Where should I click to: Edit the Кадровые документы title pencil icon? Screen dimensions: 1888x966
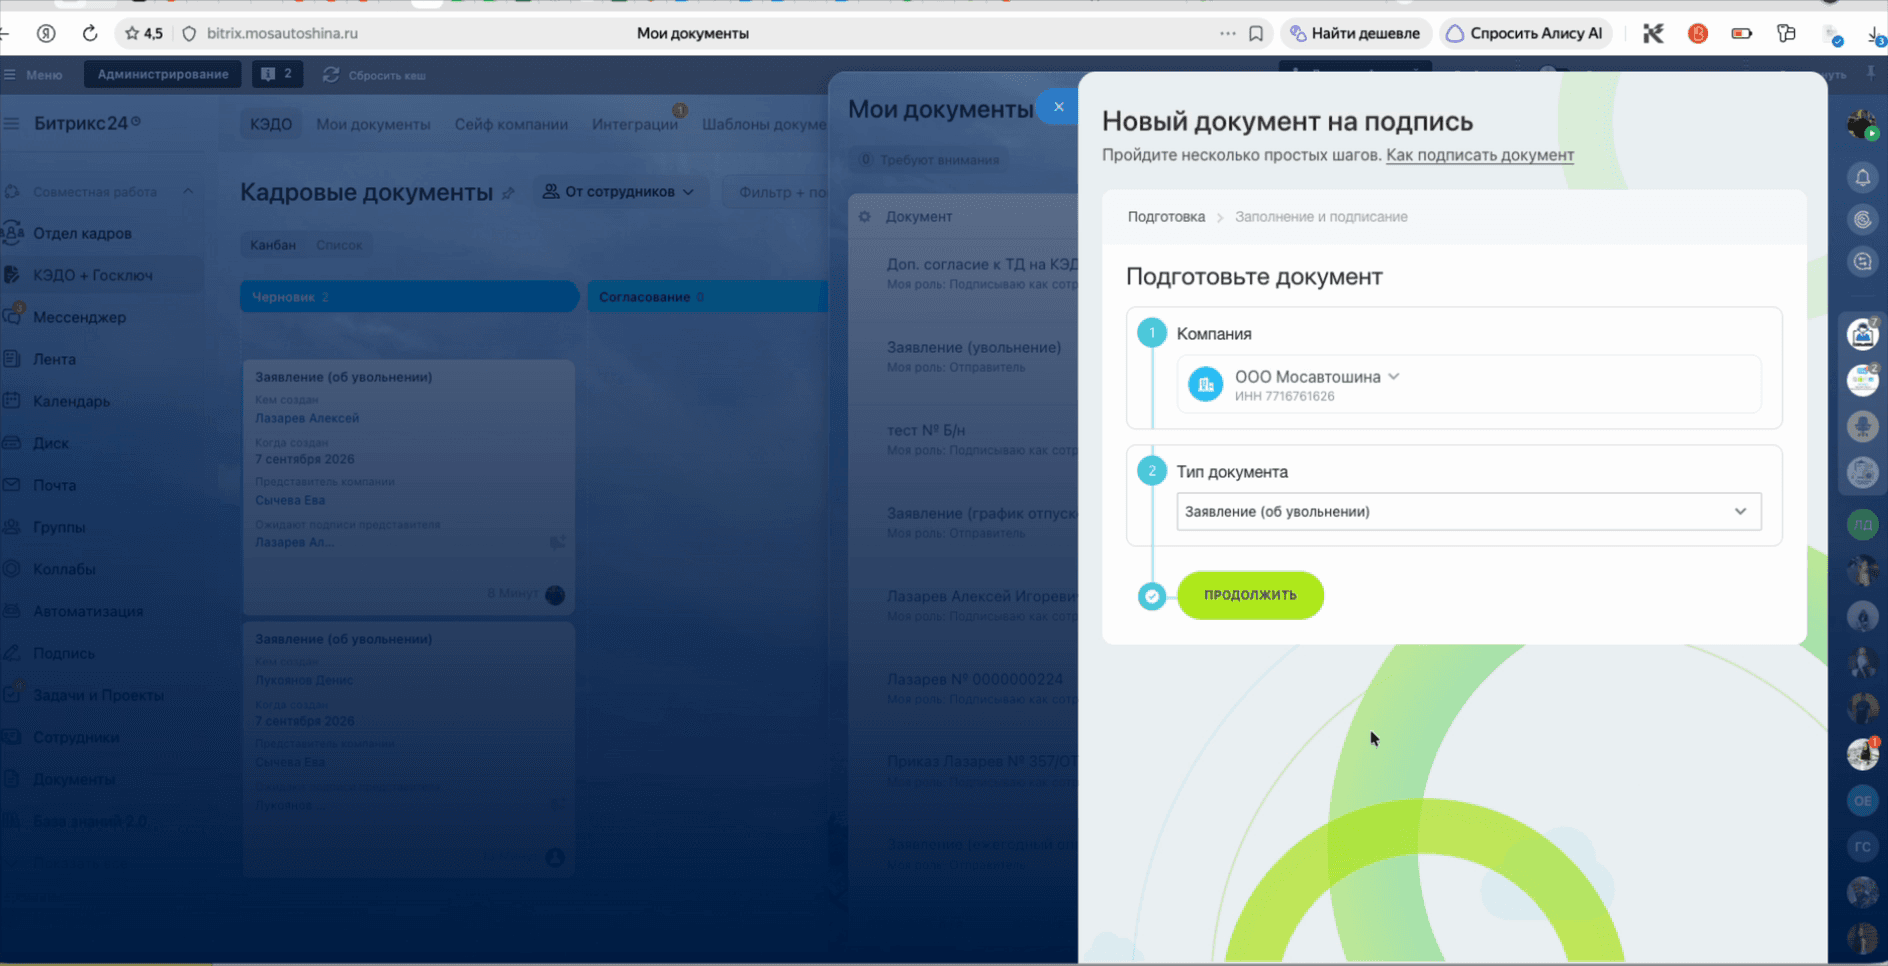(x=508, y=193)
